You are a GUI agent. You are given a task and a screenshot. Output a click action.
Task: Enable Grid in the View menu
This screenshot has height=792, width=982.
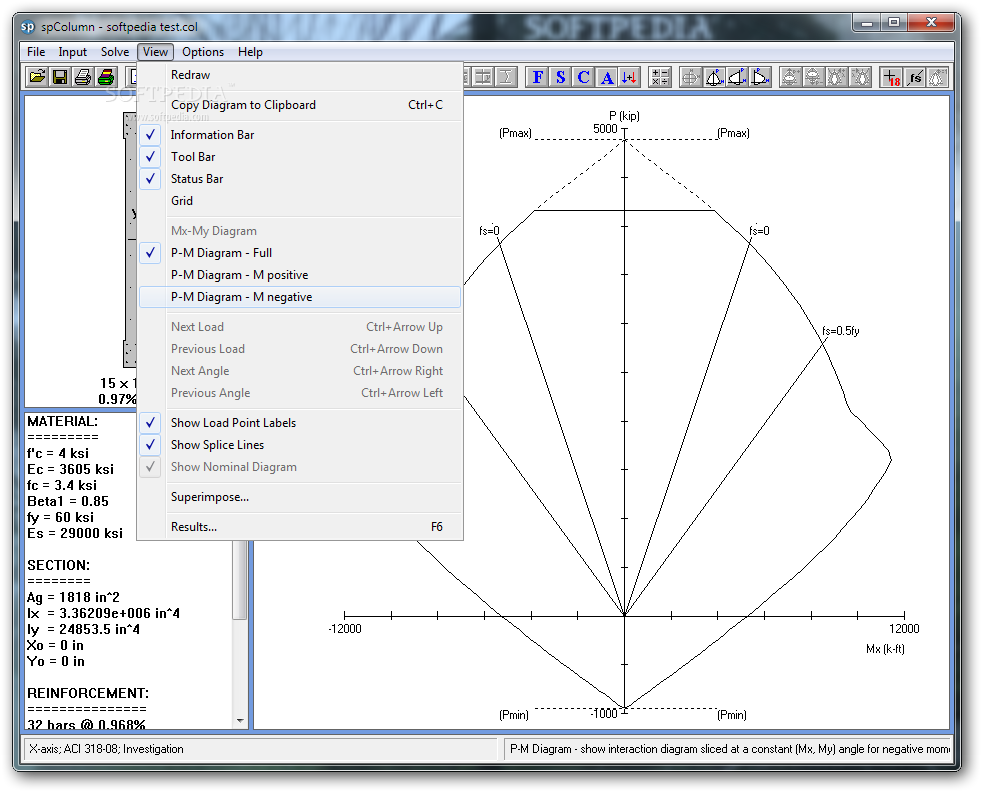click(299, 200)
